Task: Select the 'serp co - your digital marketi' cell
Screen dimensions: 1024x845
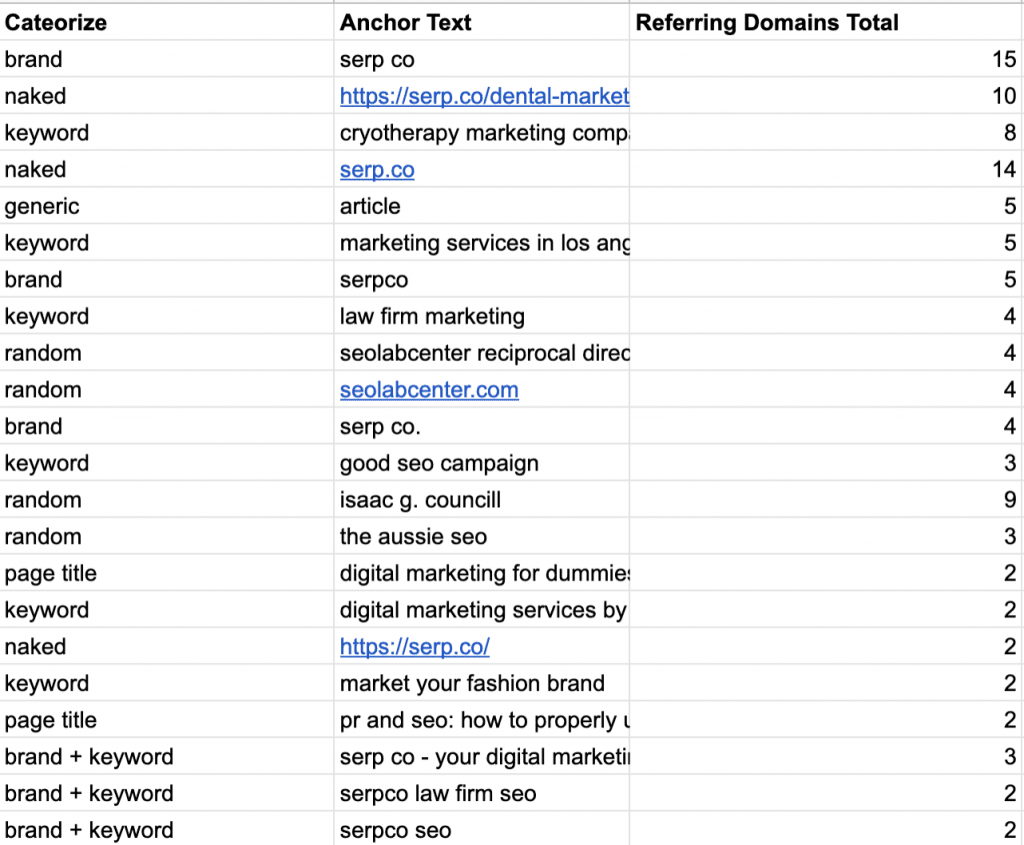Action: point(481,757)
